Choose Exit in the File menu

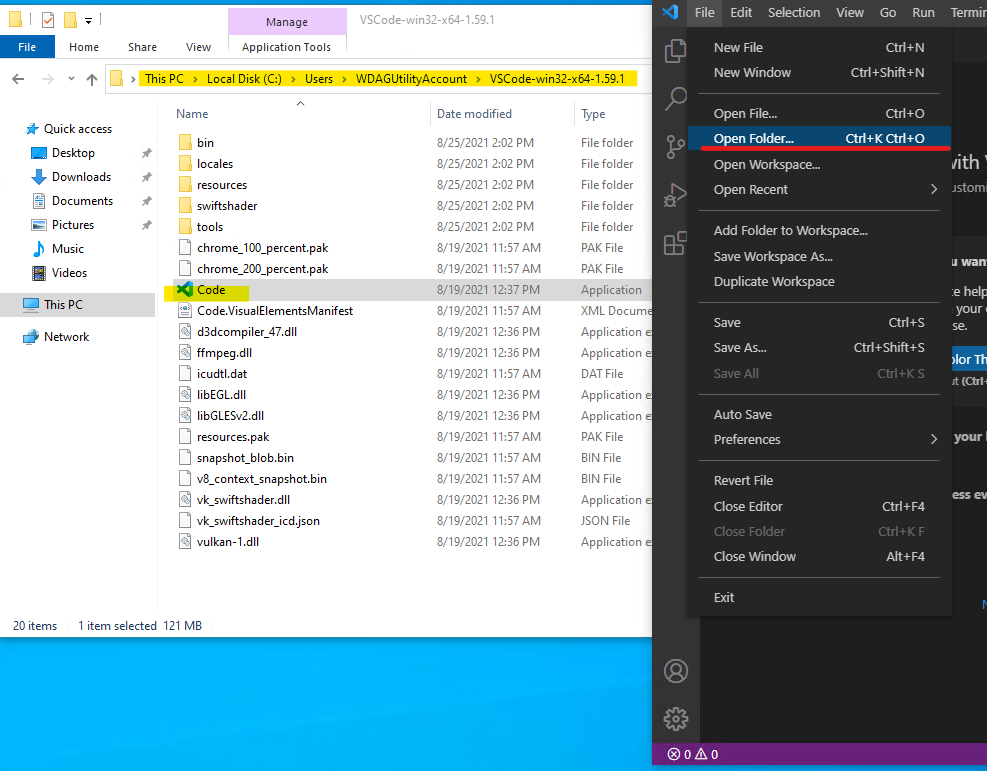(819, 597)
